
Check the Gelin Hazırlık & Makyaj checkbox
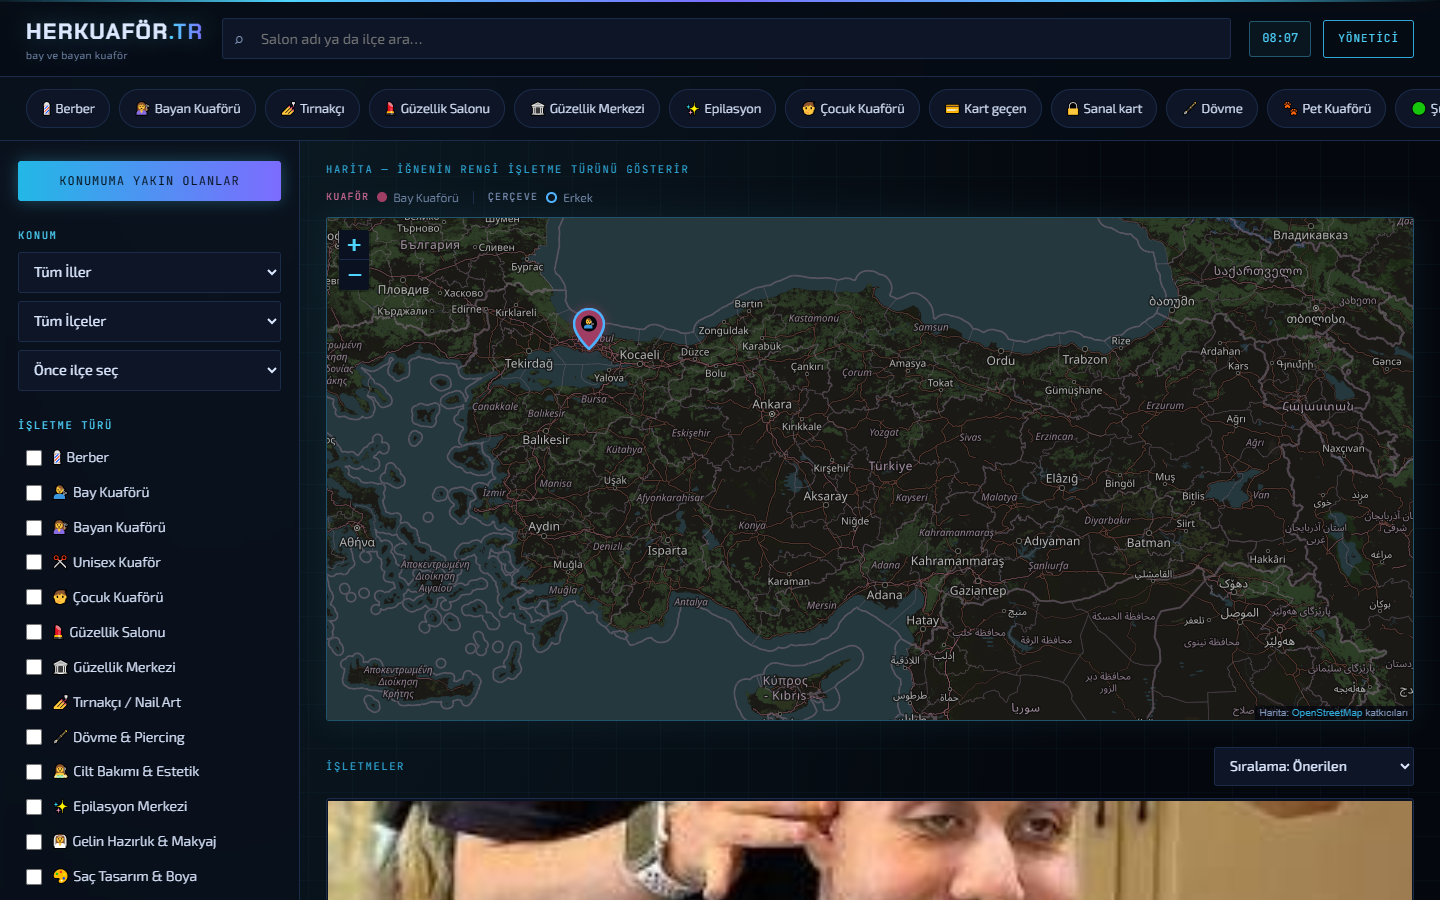(x=34, y=842)
